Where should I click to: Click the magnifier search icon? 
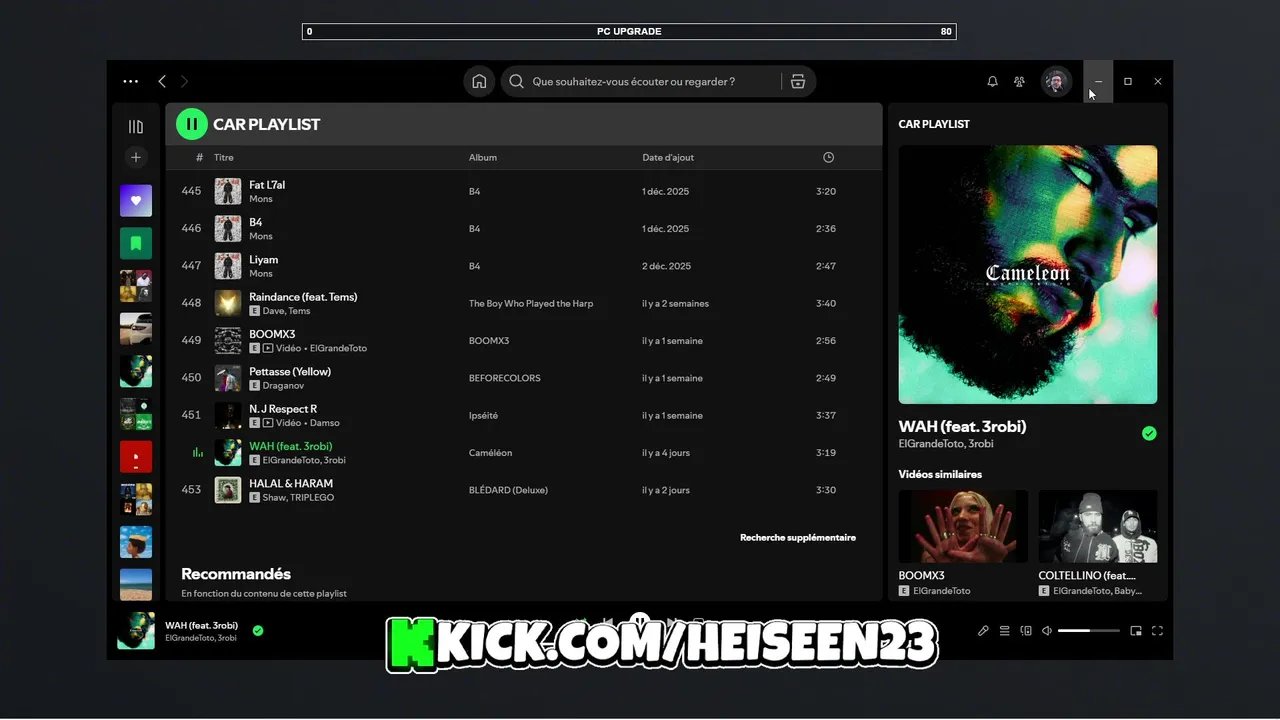pyautogui.click(x=516, y=82)
